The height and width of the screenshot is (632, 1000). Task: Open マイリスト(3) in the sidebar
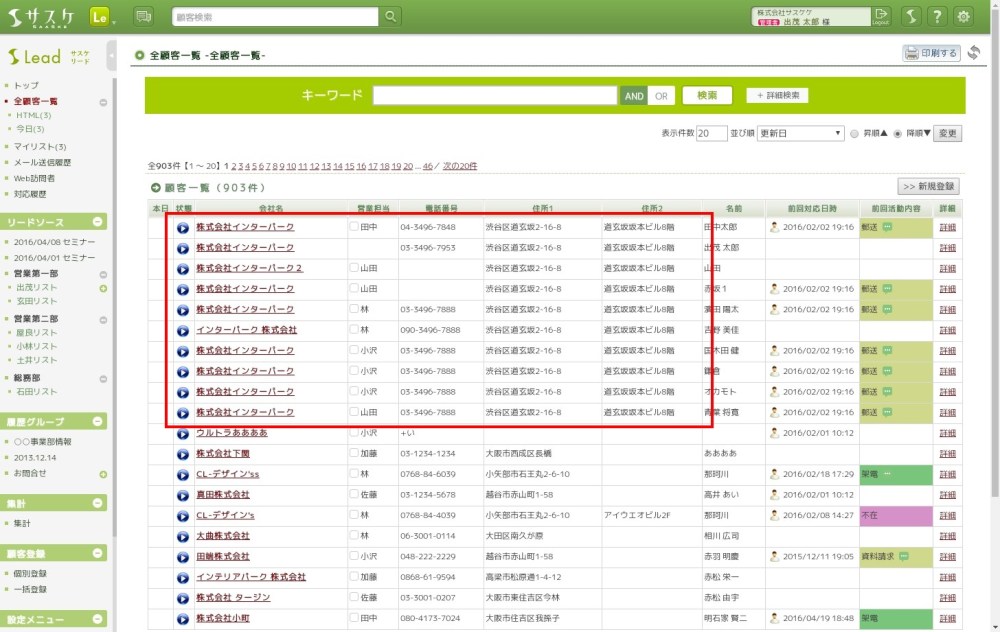coord(40,147)
